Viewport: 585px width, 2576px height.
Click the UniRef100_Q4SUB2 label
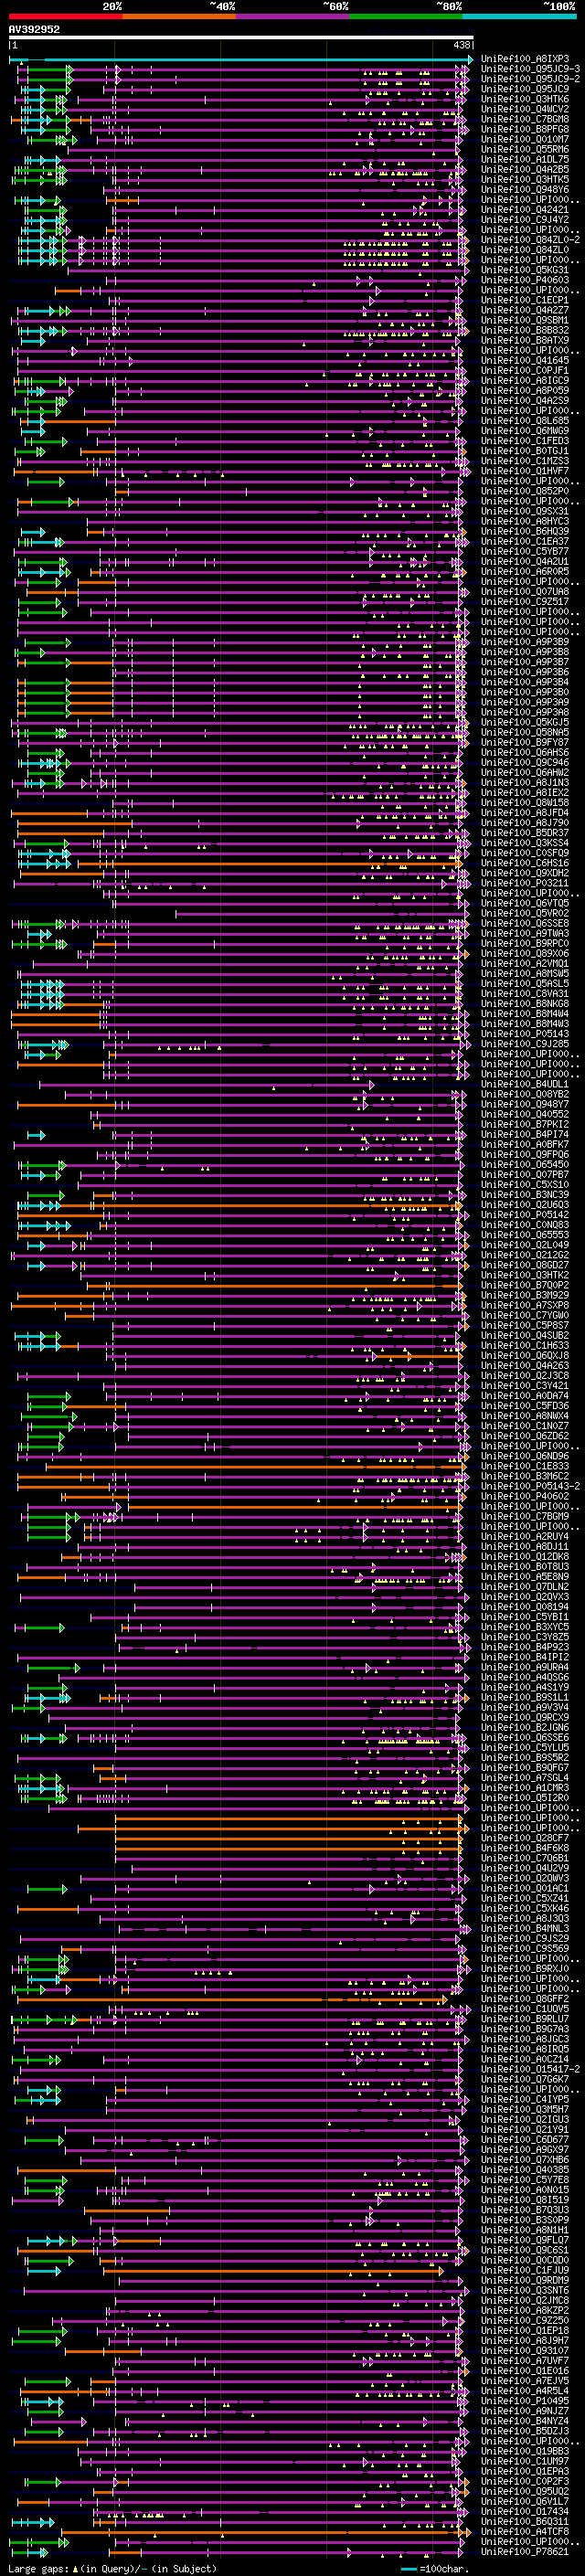524,1335
